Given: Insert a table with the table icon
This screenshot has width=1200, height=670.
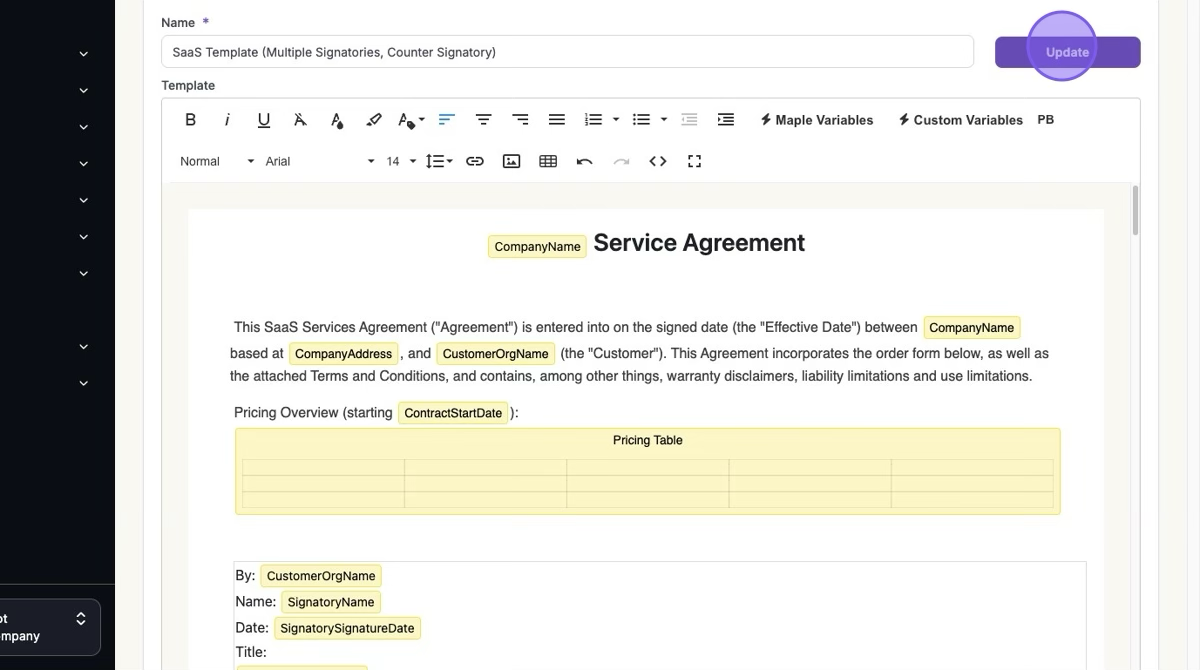Looking at the screenshot, I should [548, 161].
